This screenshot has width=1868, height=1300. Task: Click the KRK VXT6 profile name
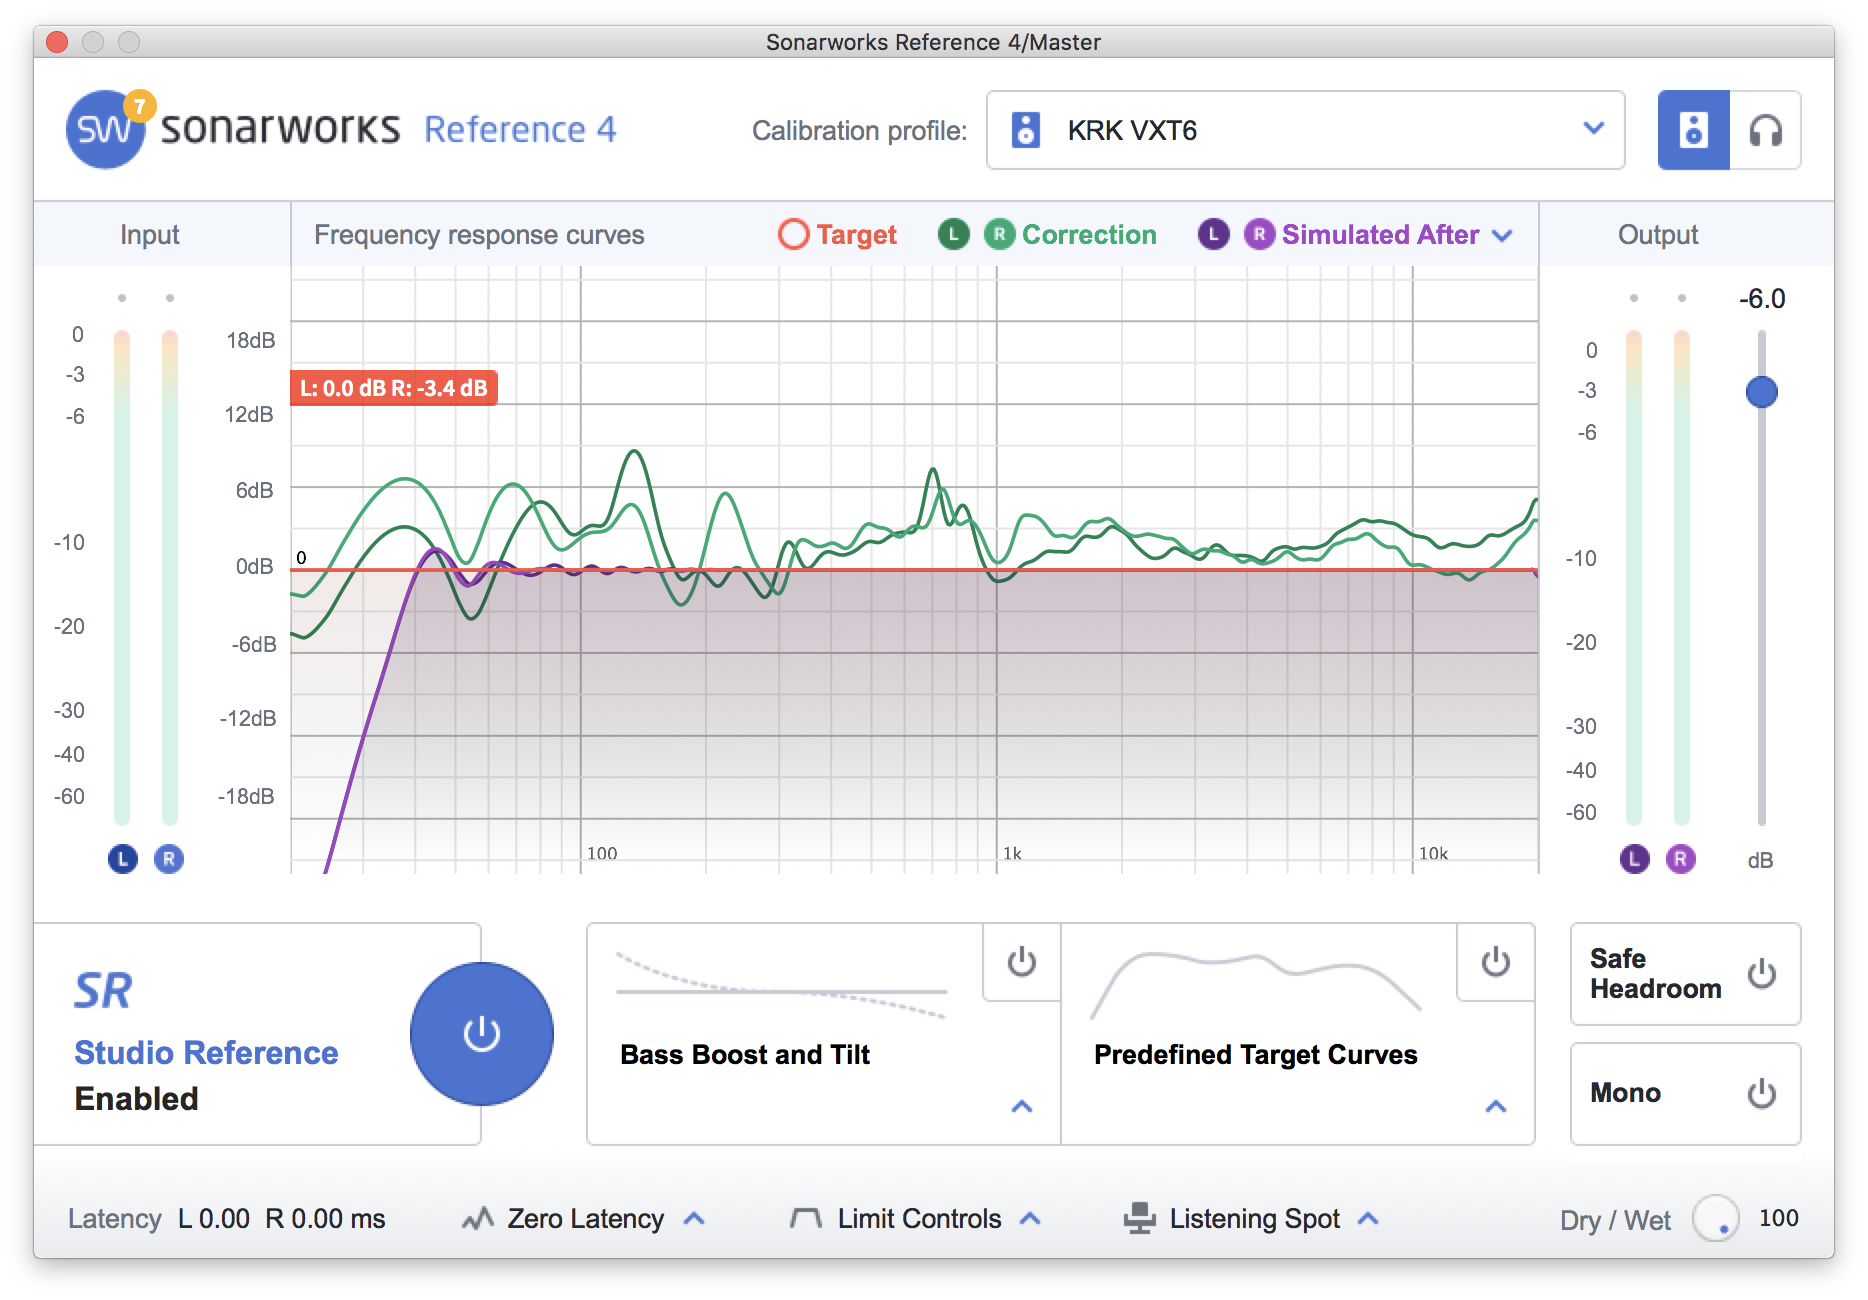[x=1132, y=131]
